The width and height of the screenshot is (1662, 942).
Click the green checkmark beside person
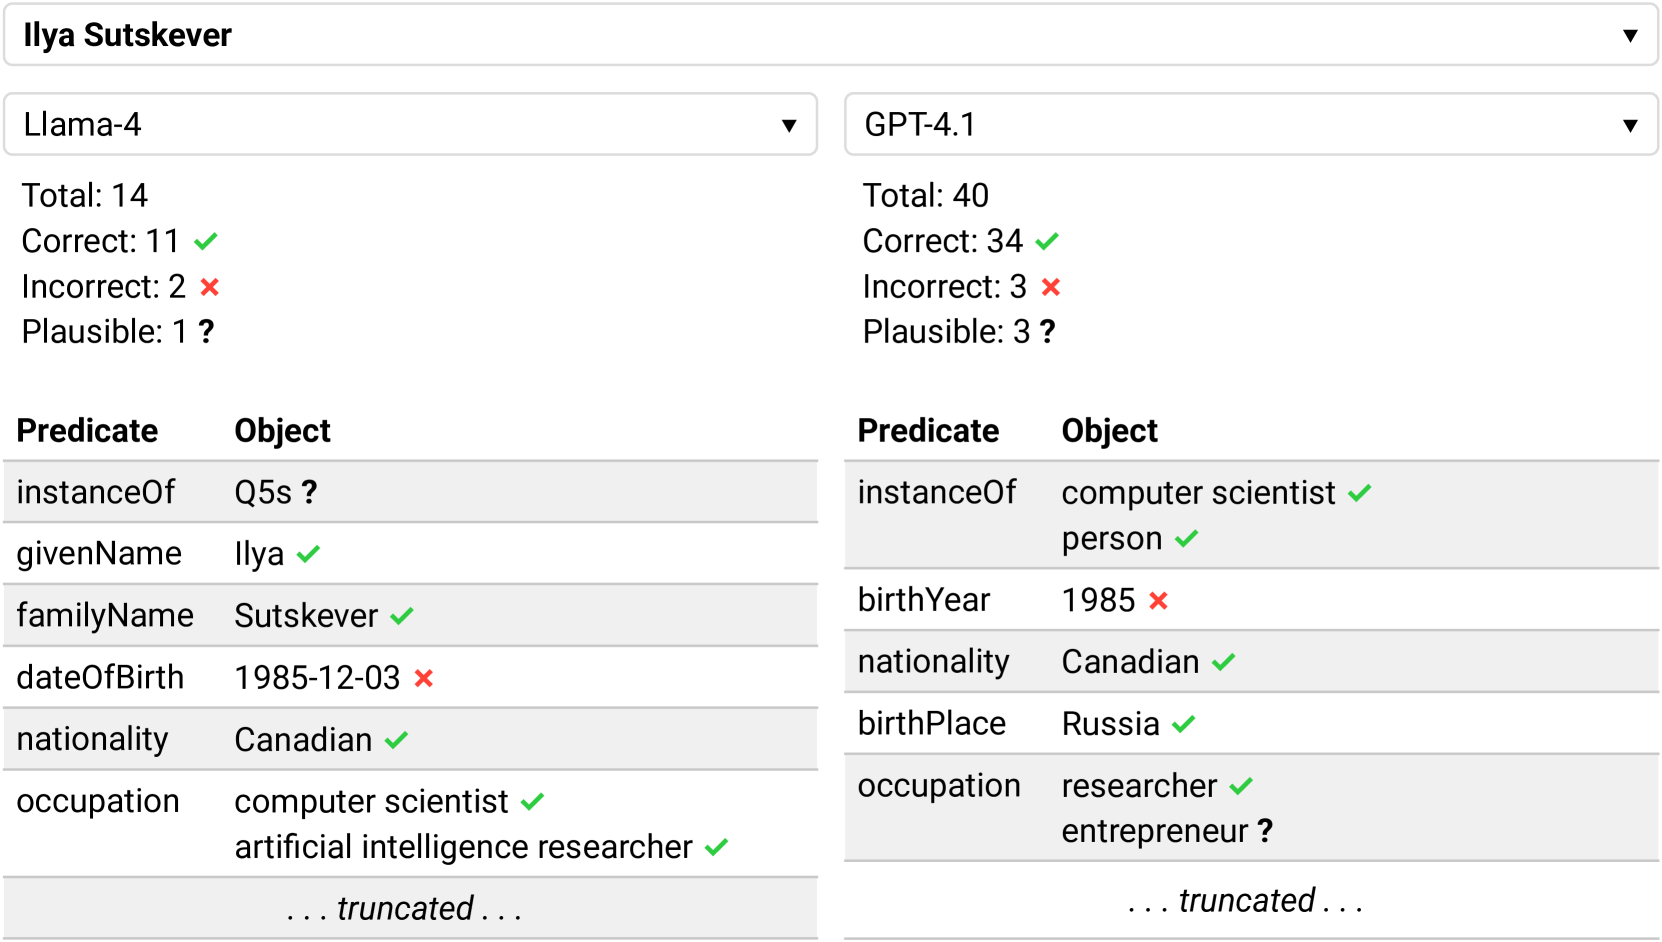pos(1186,539)
